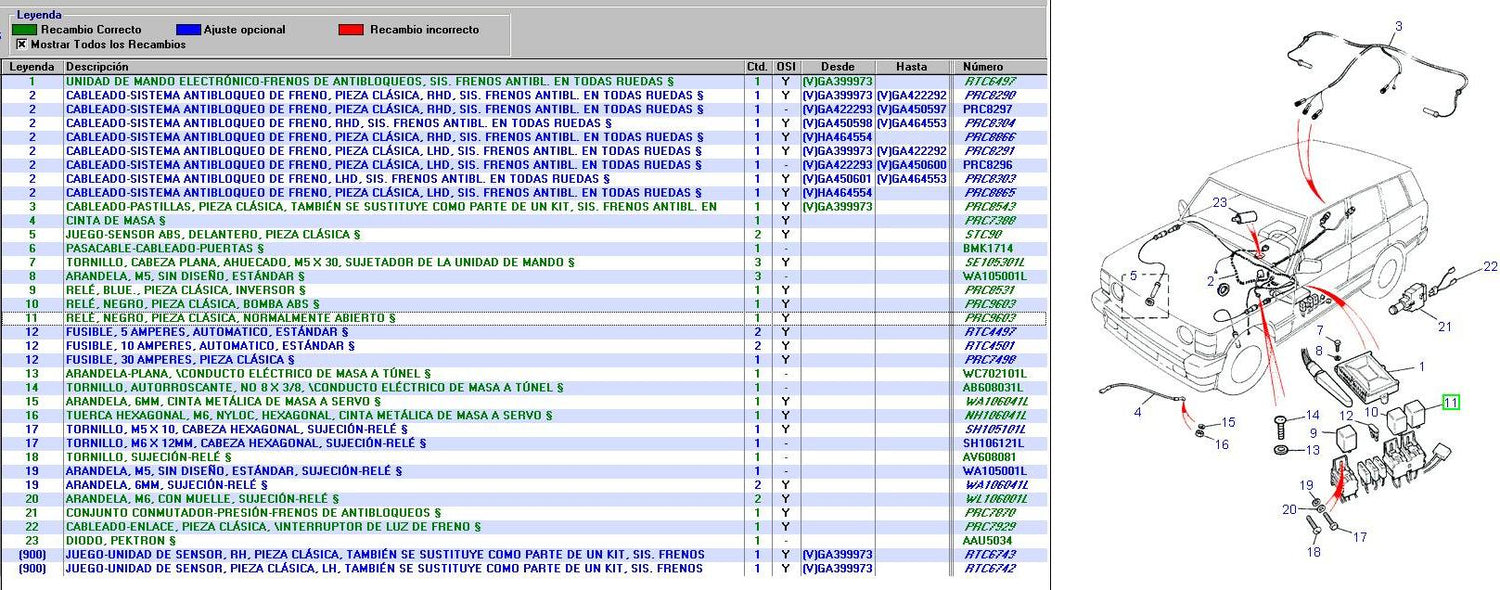Screen dimensions: 1500x590
Task: Select the CONJUNTO CONMUTADOR-PRESIÓN row
Action: point(523,512)
